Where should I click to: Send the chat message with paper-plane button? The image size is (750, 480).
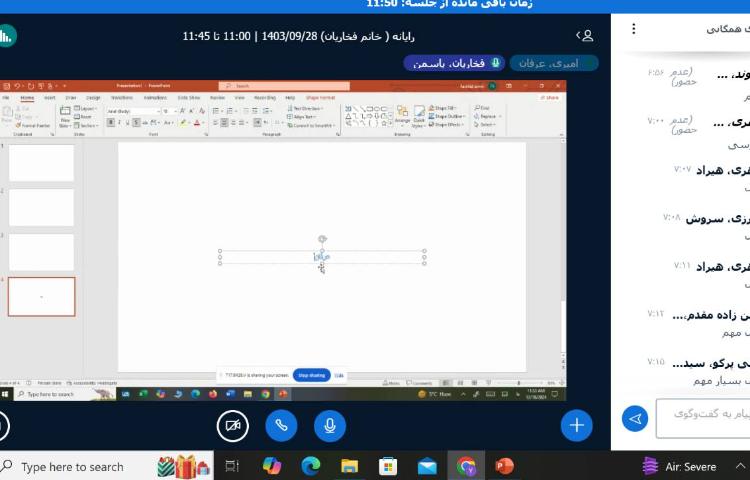click(635, 419)
